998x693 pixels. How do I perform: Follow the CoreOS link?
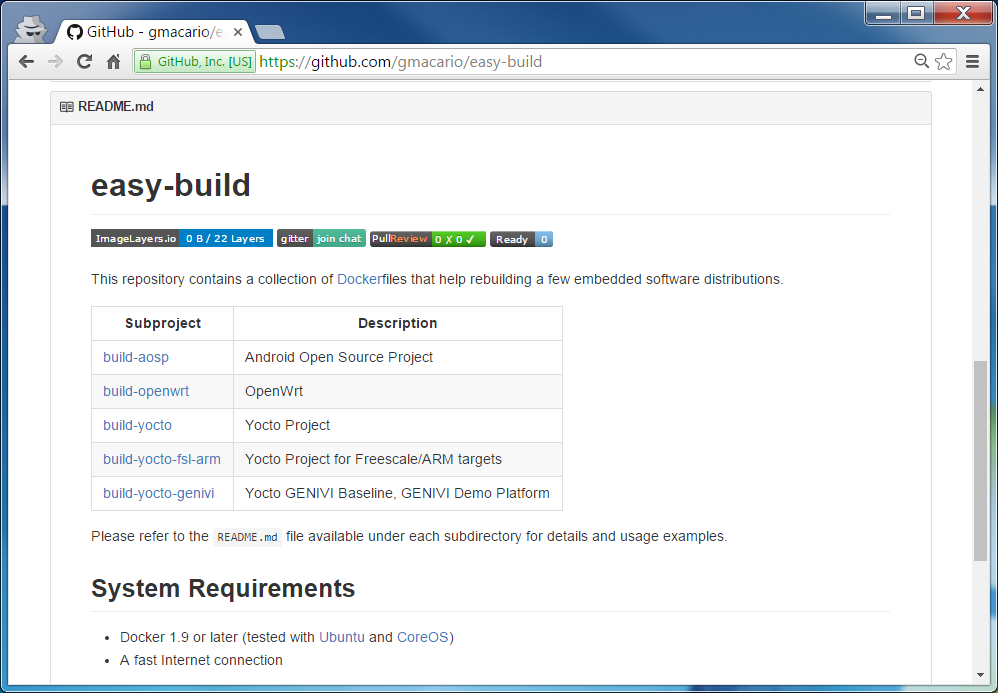coord(423,637)
